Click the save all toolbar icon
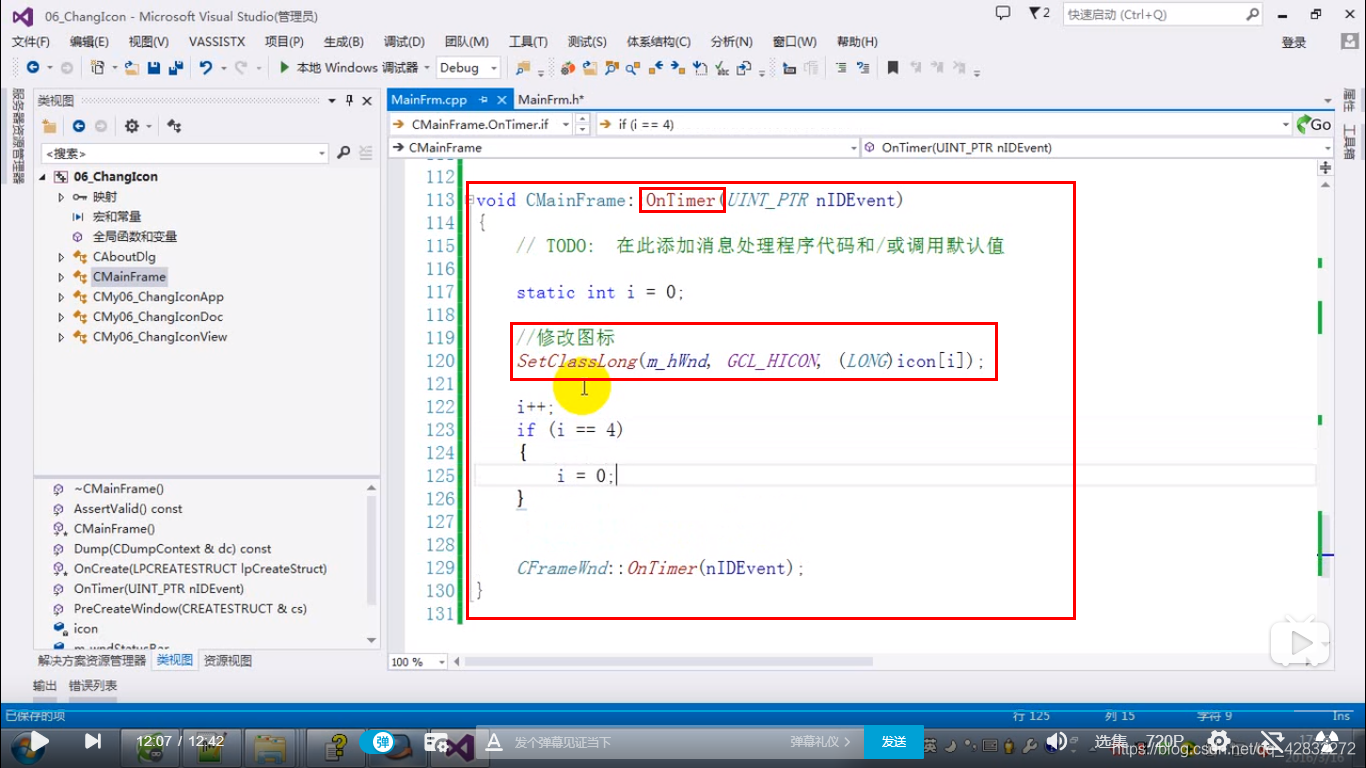1366x768 pixels. (175, 68)
